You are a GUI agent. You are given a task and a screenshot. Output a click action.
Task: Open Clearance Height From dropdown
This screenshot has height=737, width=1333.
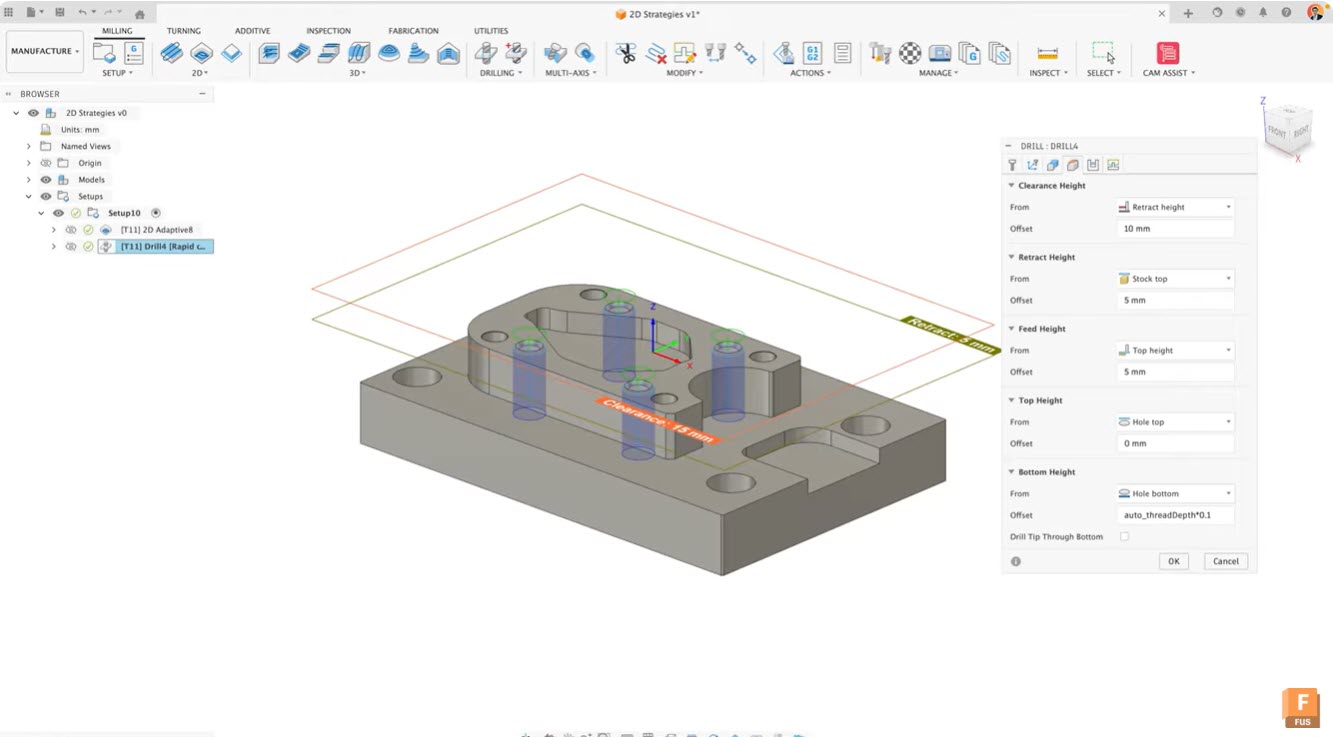[x=1175, y=207]
